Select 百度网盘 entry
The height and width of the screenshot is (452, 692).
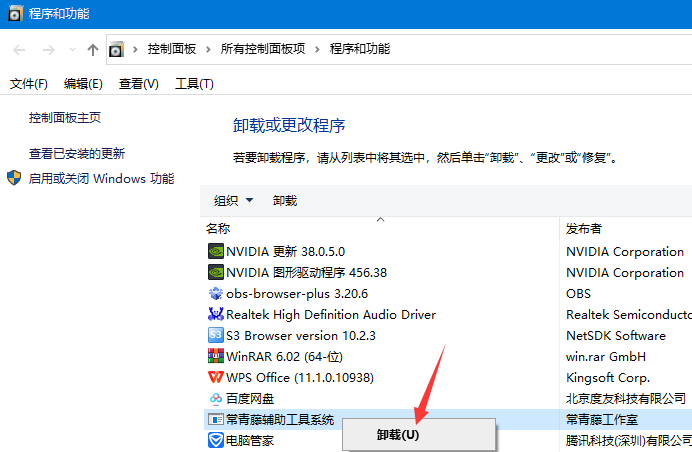pos(250,399)
